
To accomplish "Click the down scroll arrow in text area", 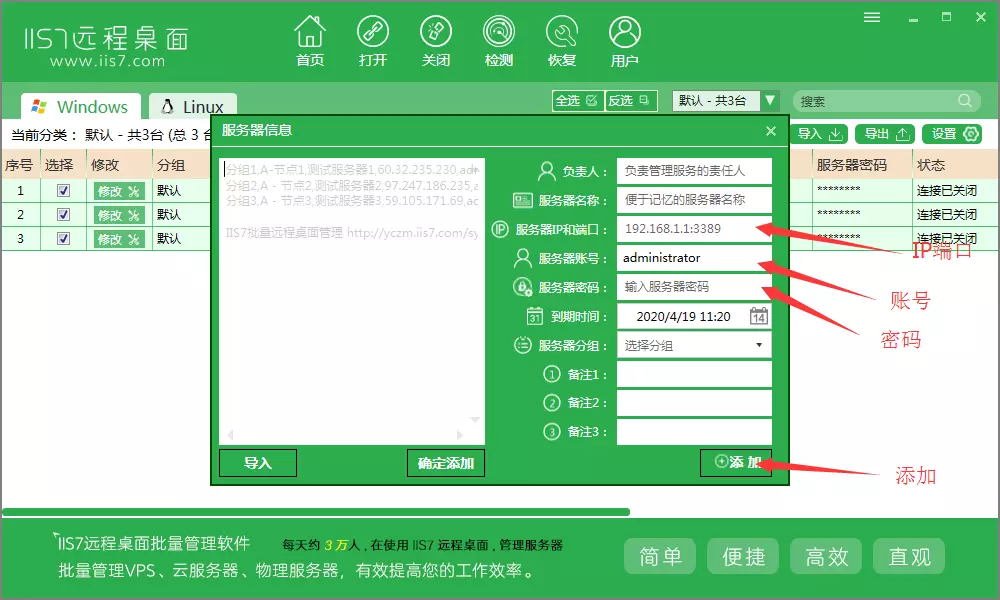I will point(475,420).
